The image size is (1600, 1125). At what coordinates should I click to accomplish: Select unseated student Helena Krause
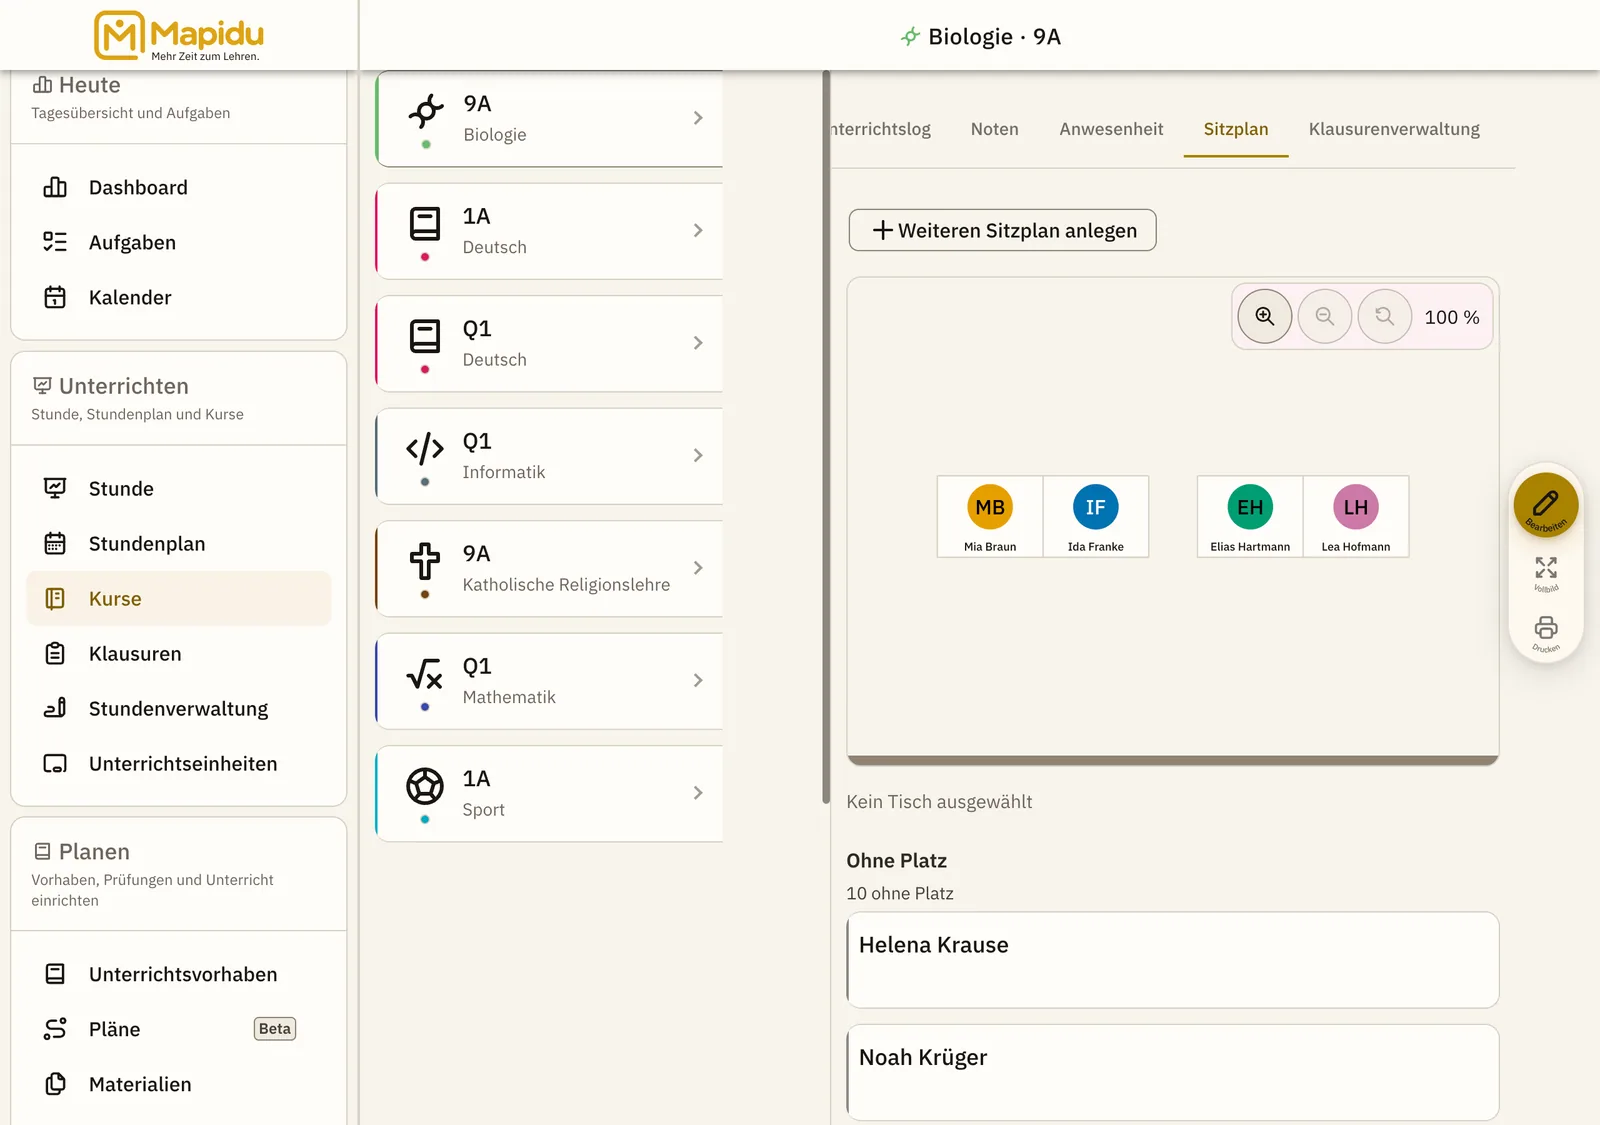pyautogui.click(x=1173, y=960)
